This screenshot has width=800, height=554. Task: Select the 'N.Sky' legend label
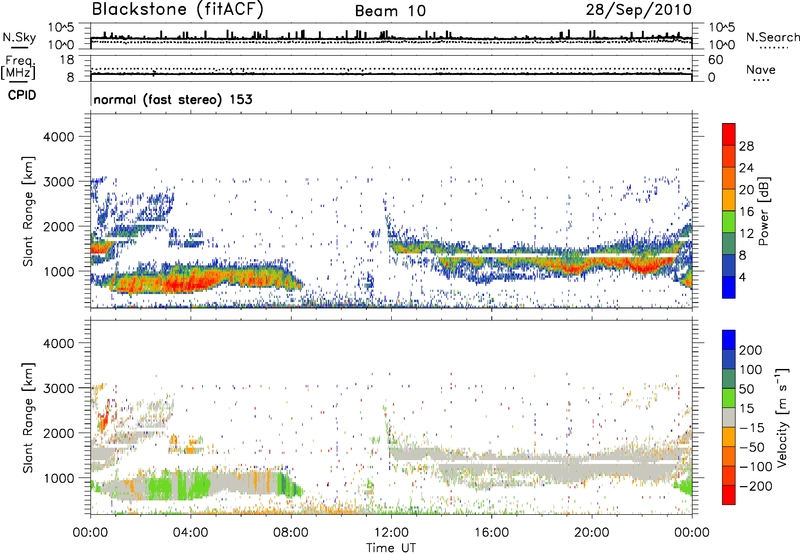[x=19, y=37]
